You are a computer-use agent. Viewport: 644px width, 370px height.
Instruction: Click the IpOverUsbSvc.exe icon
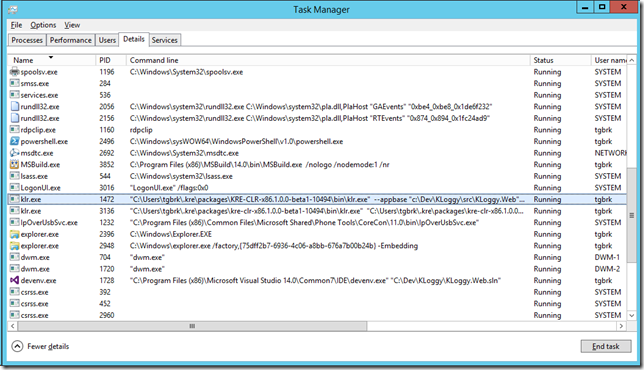click(14, 223)
